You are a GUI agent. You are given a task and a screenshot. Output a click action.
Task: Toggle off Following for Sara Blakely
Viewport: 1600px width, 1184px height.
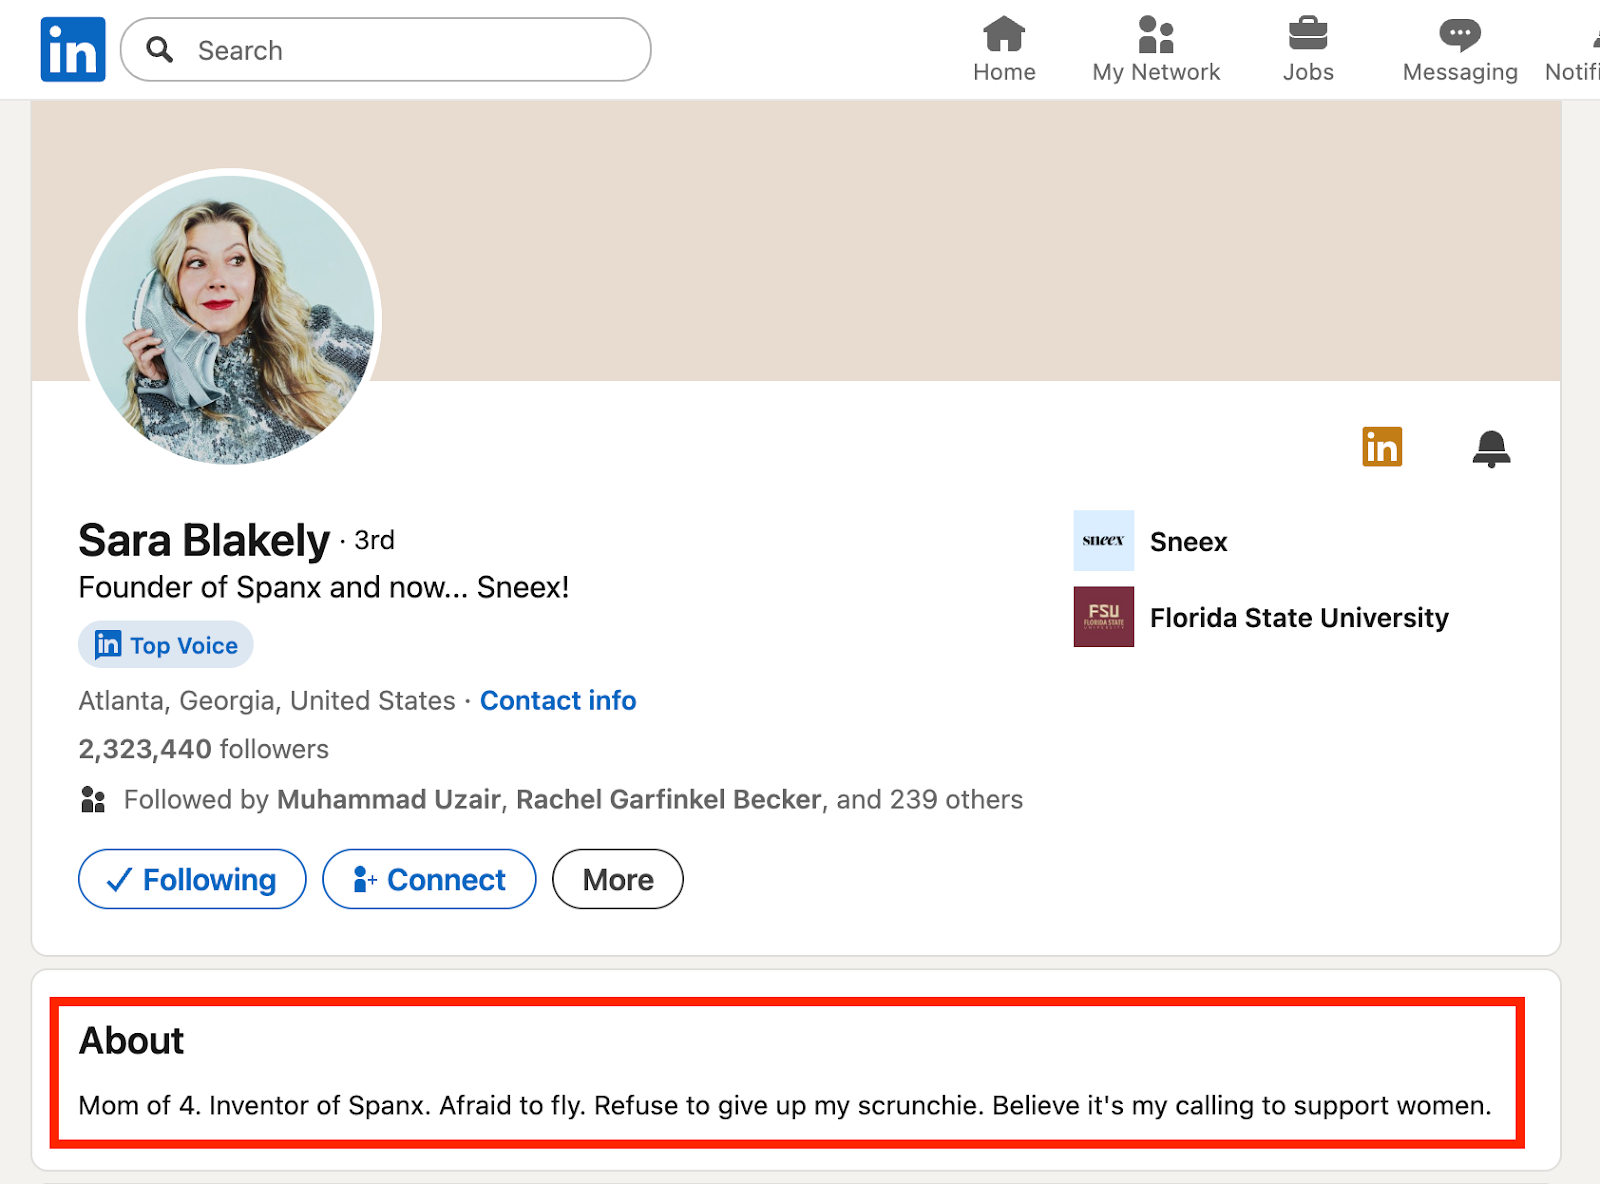pos(191,879)
